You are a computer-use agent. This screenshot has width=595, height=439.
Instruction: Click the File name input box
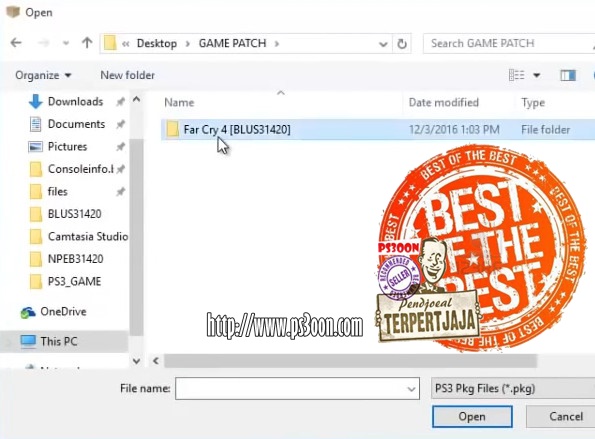[297, 388]
